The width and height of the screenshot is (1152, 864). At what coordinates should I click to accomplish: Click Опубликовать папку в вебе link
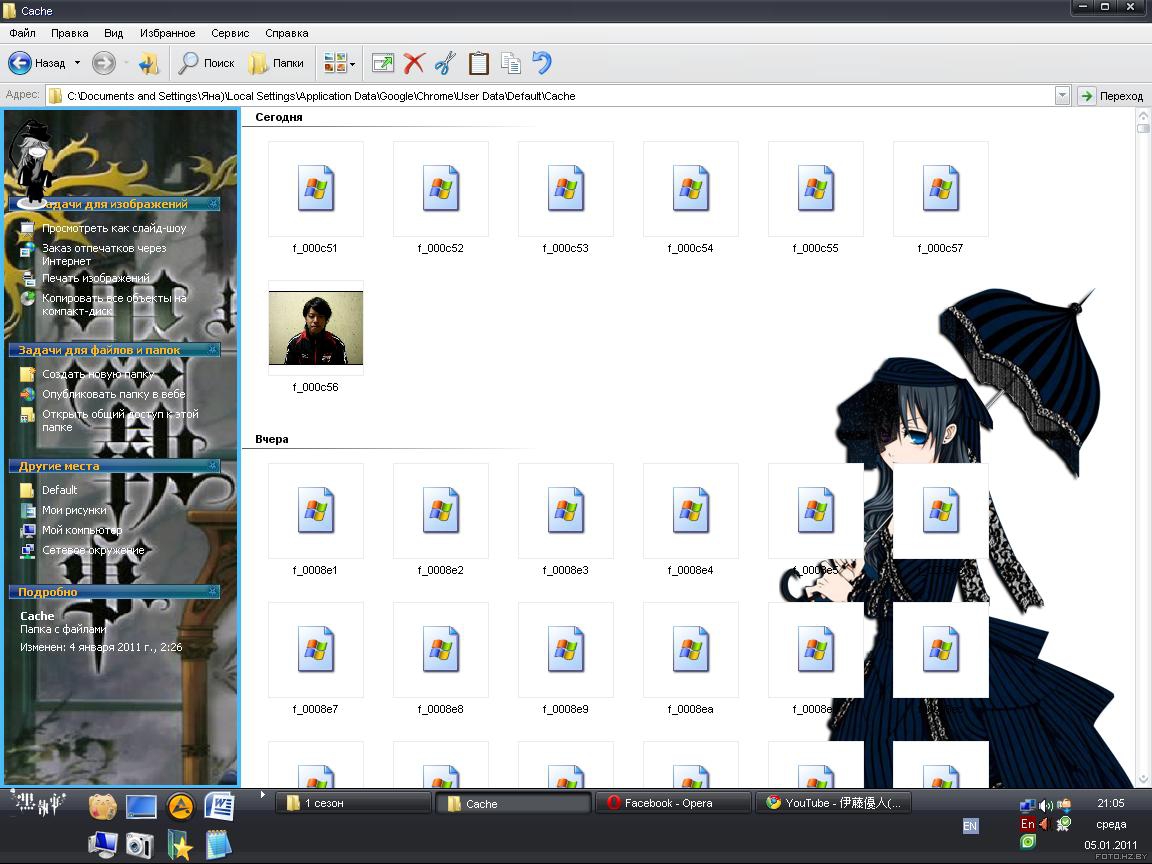tap(113, 394)
